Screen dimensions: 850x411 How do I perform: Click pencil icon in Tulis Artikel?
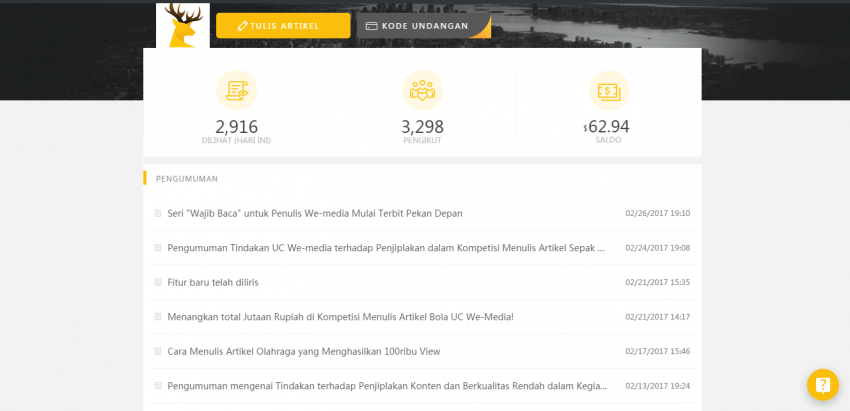coord(243,26)
